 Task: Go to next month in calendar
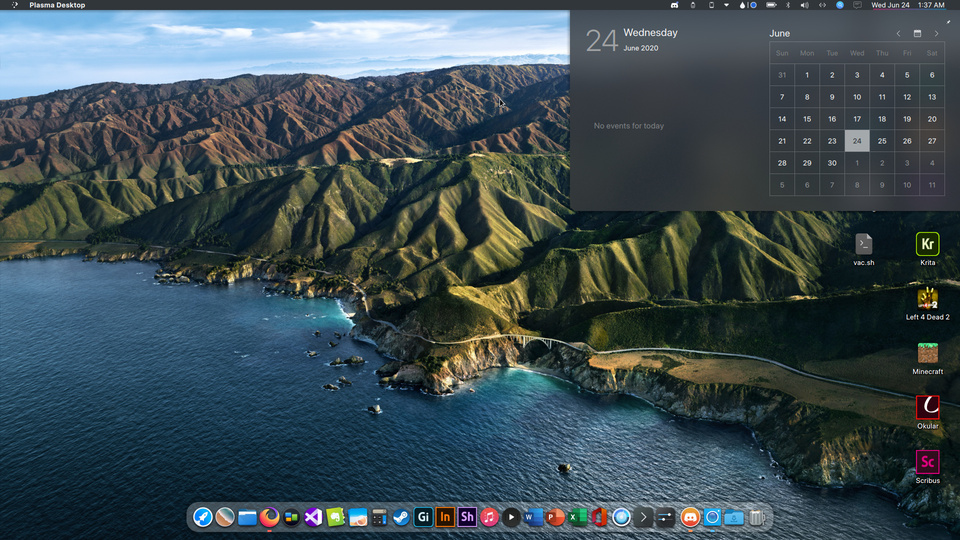coord(936,33)
